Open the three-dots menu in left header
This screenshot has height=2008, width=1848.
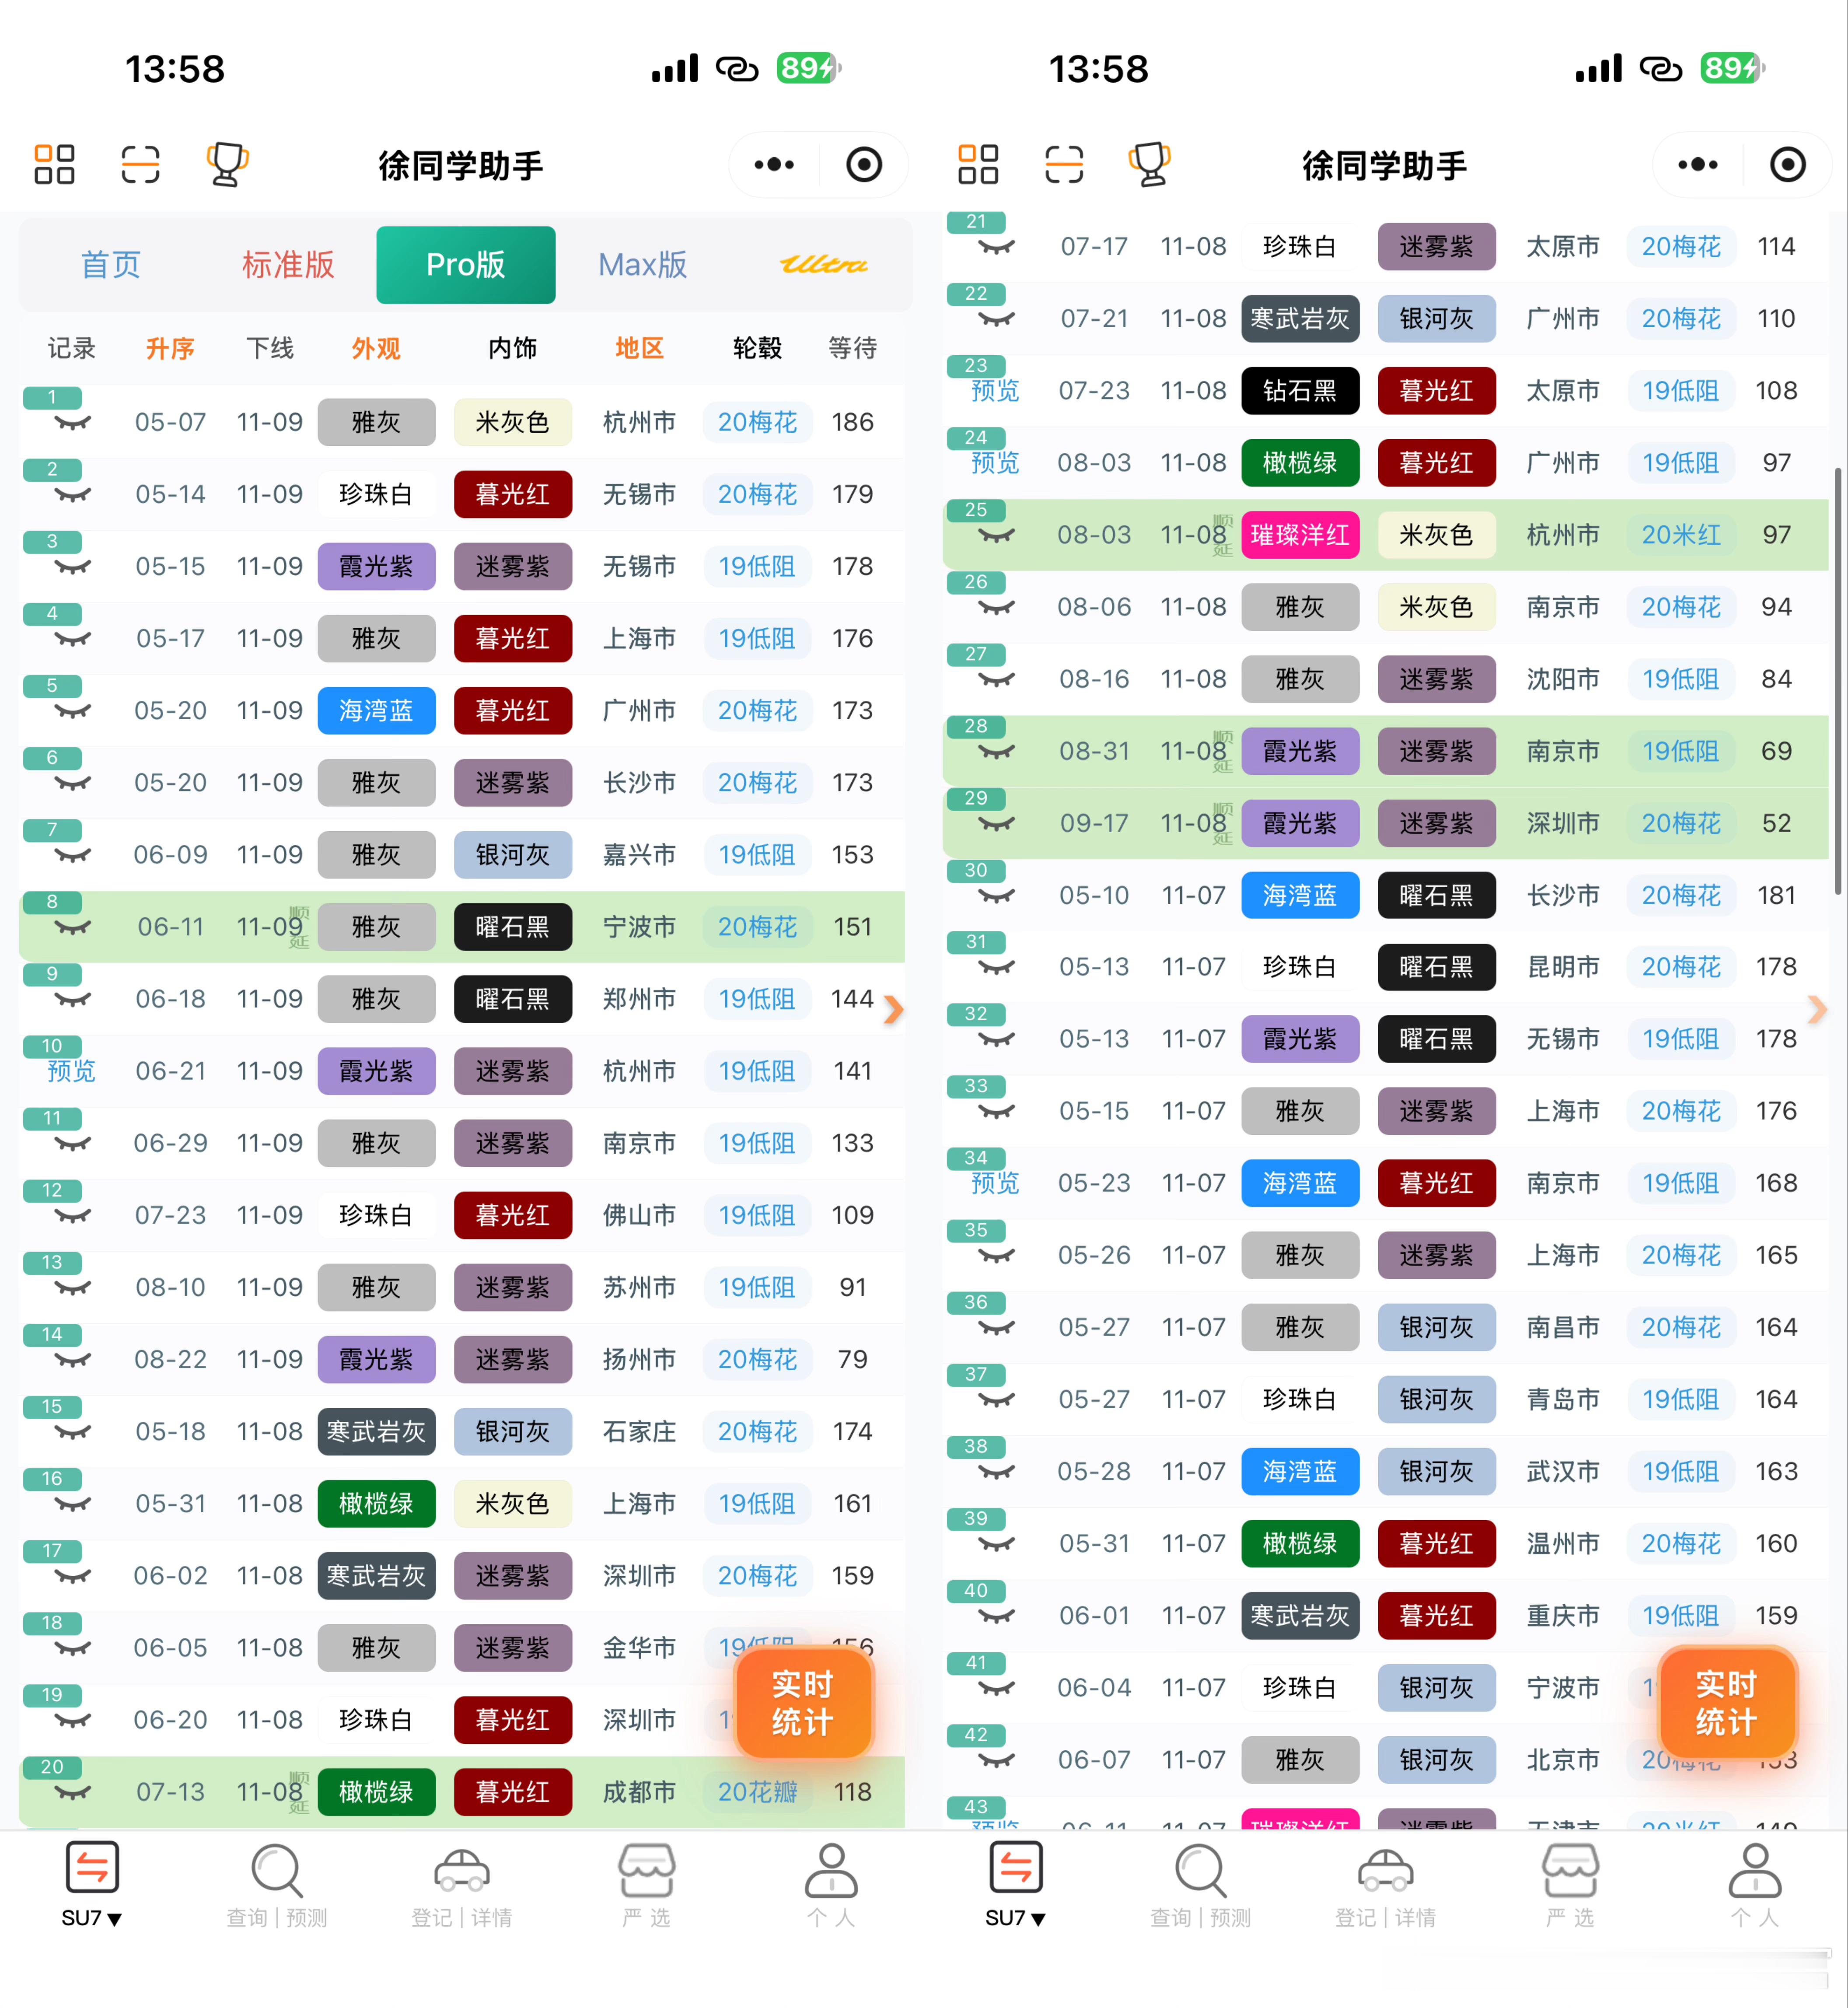tap(774, 165)
